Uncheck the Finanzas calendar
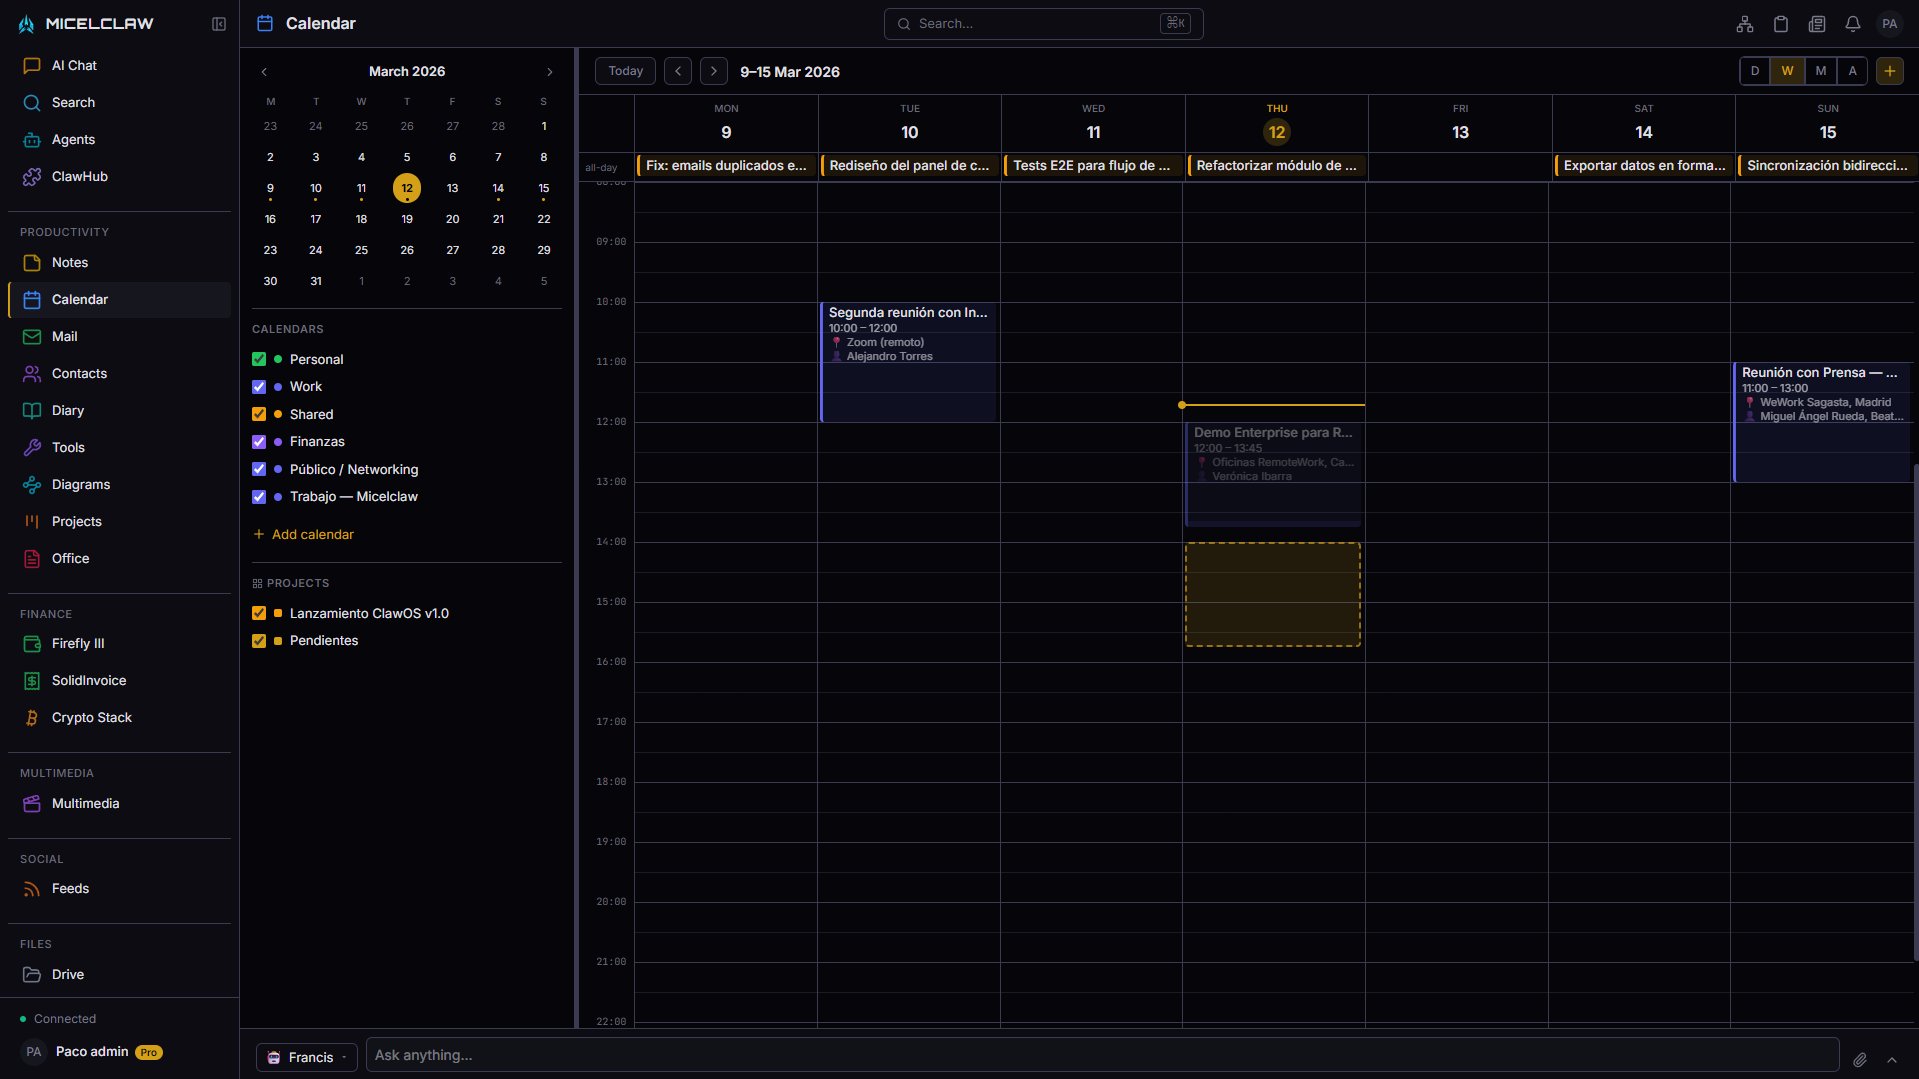Viewport: 1919px width, 1079px height. pos(259,442)
